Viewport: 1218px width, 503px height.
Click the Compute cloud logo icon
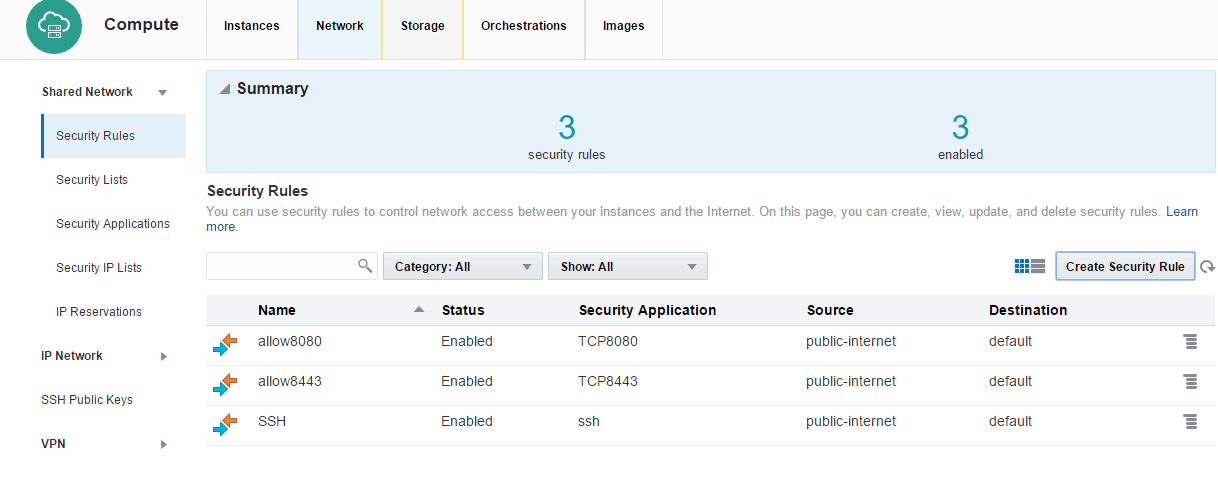54,26
